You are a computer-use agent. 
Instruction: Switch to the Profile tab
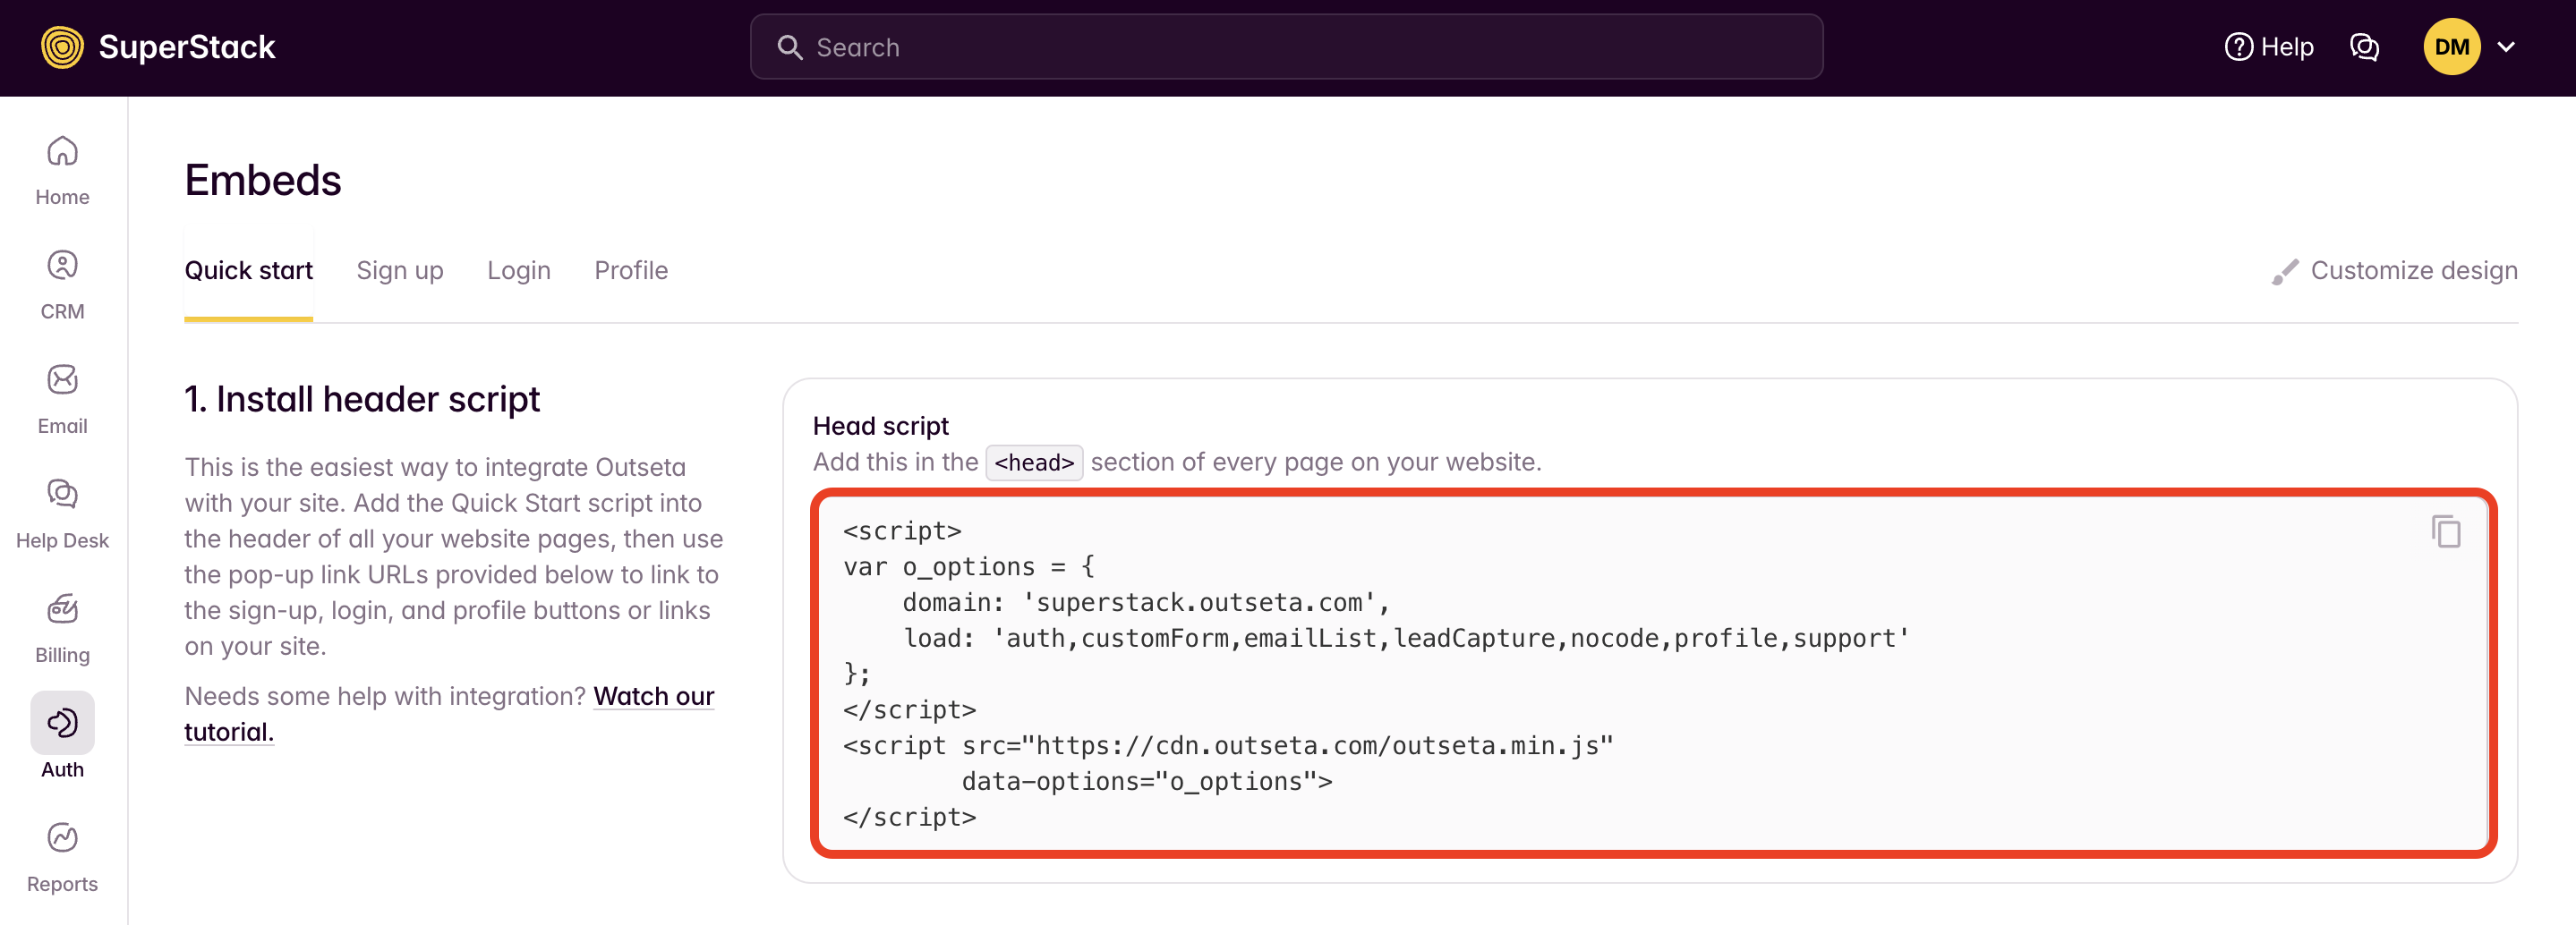coord(631,271)
